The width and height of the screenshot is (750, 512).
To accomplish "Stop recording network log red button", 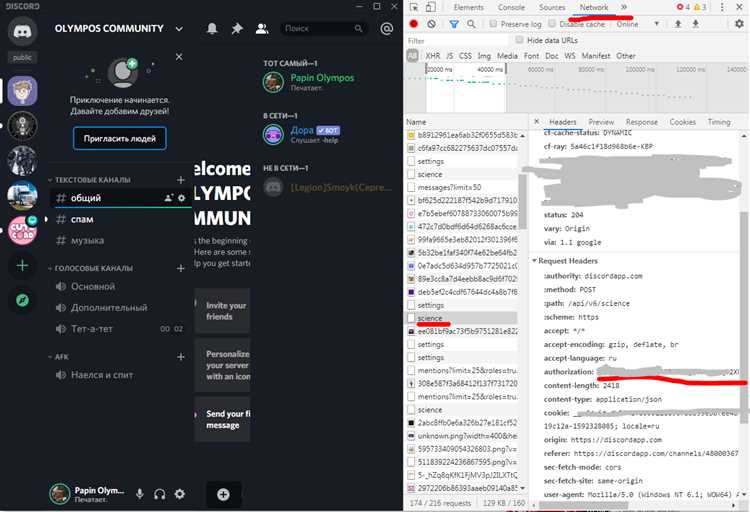I will click(414, 24).
